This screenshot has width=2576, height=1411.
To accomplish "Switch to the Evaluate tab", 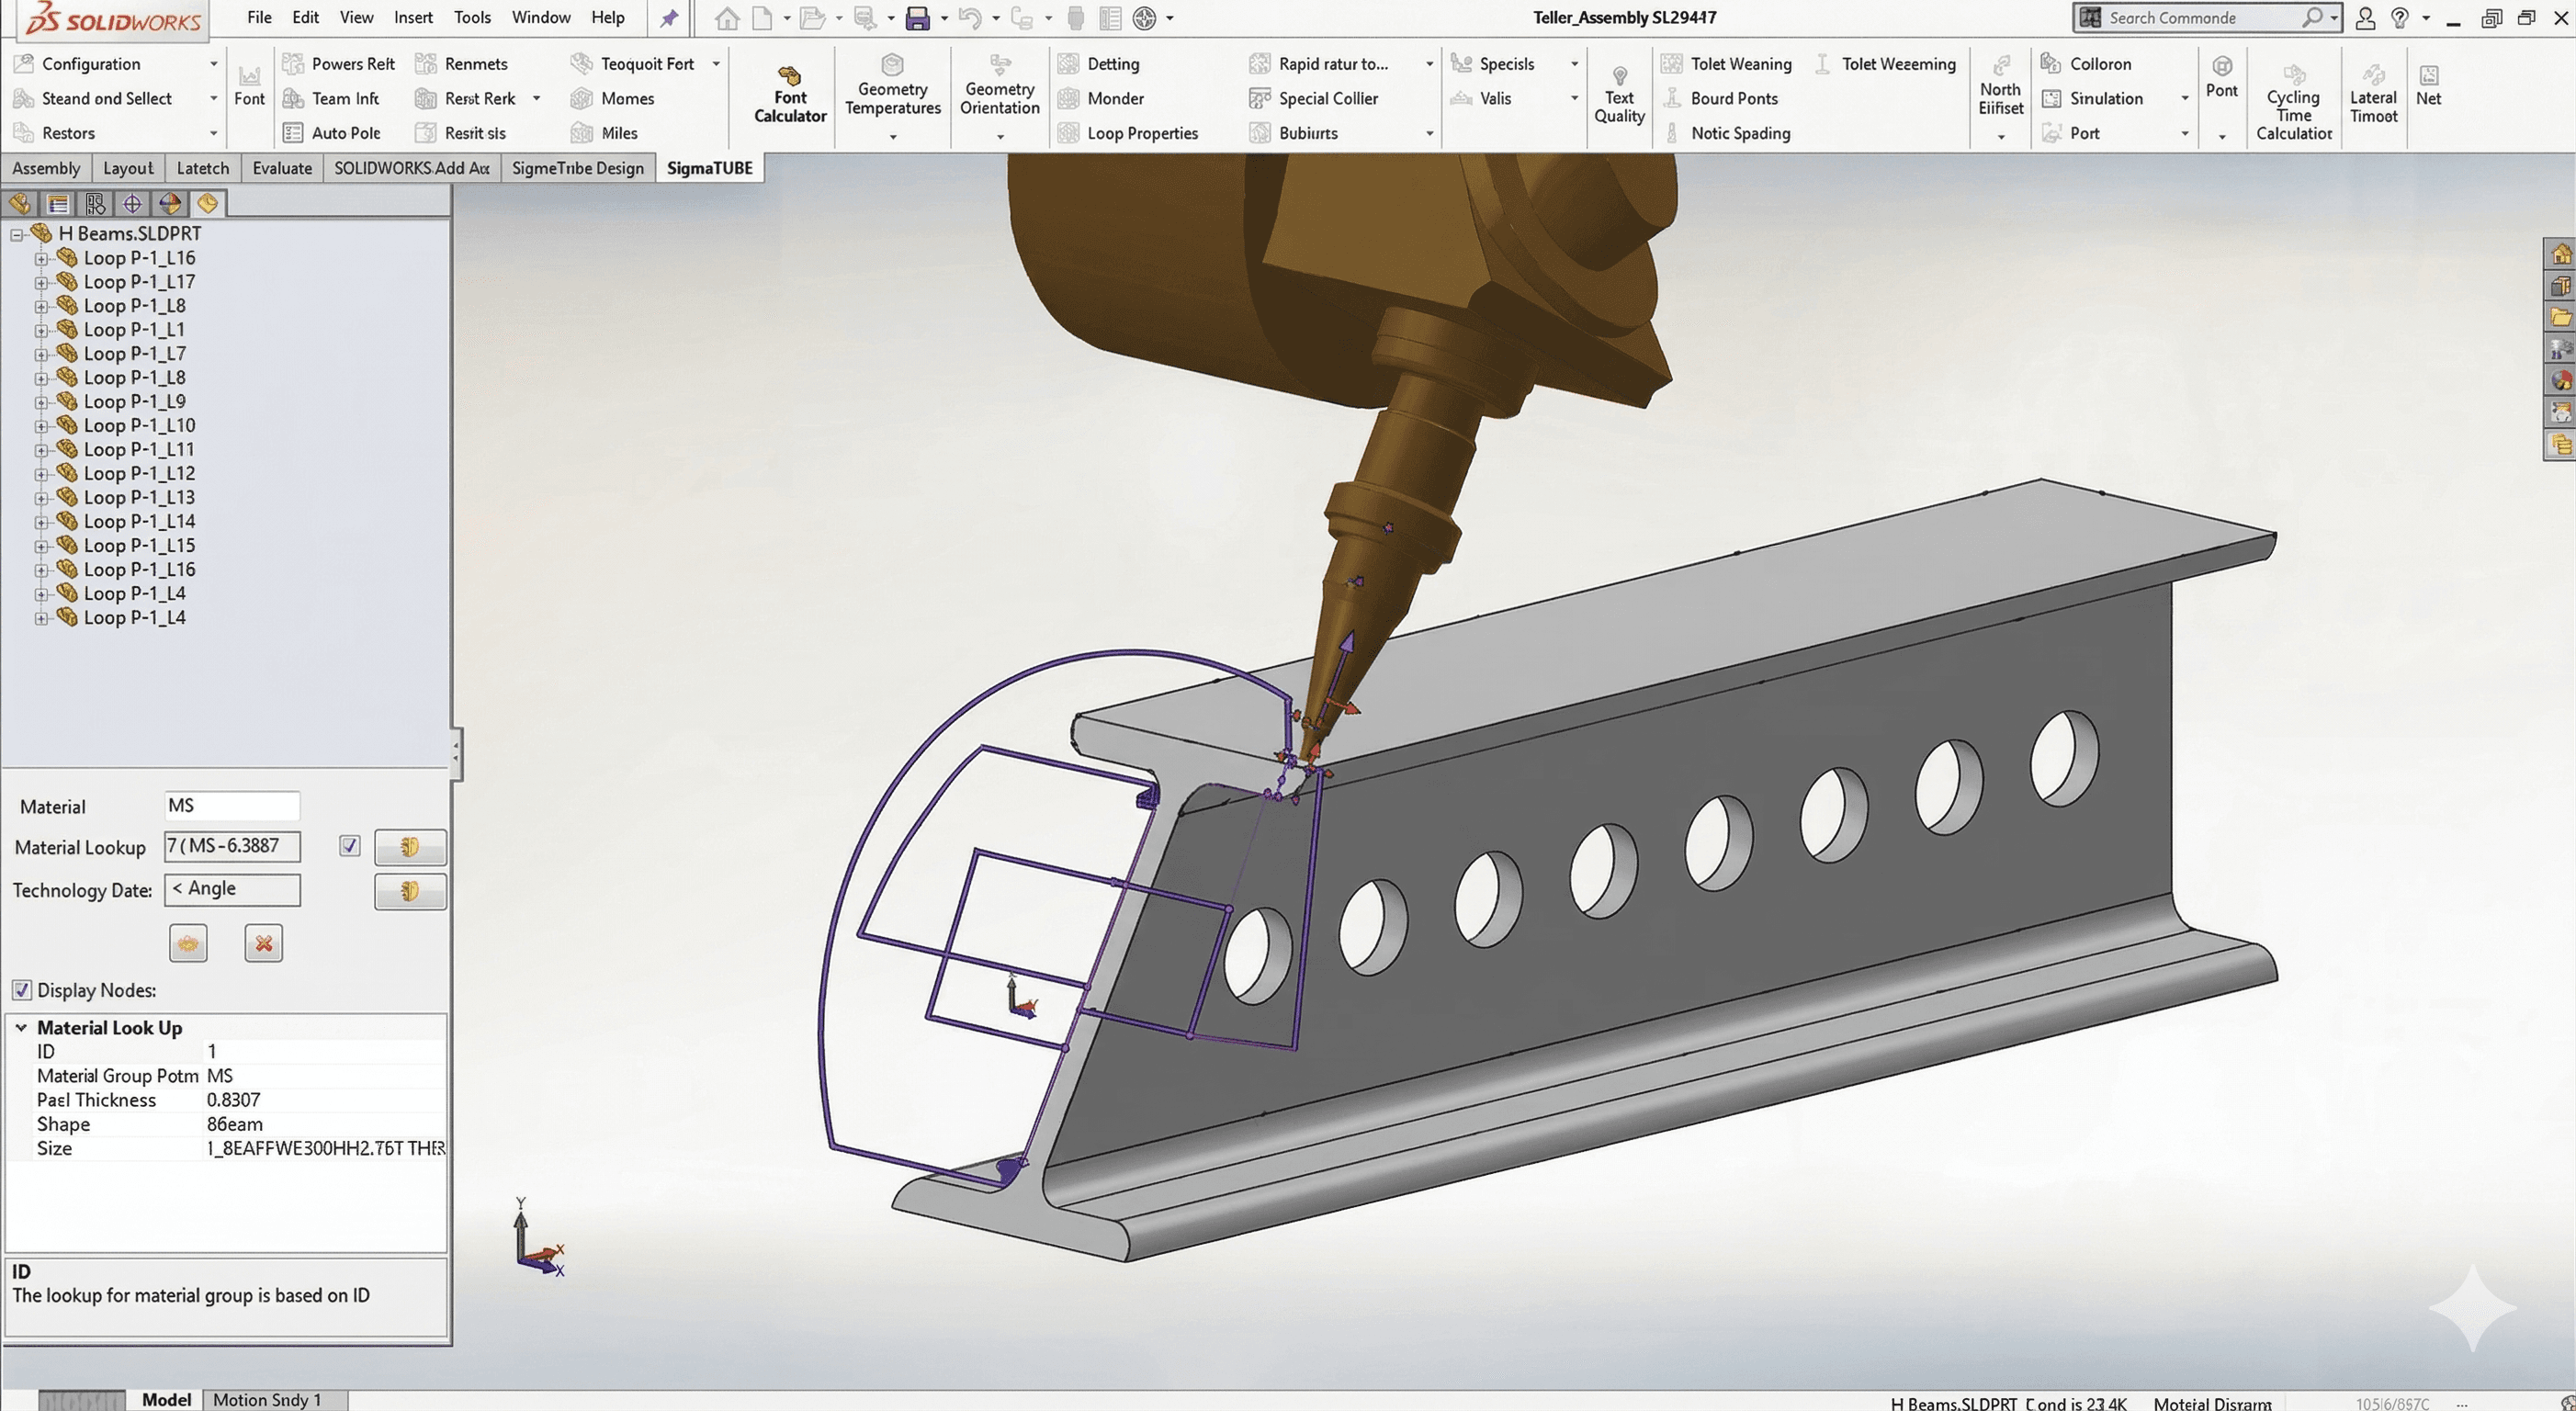I will click(x=282, y=168).
